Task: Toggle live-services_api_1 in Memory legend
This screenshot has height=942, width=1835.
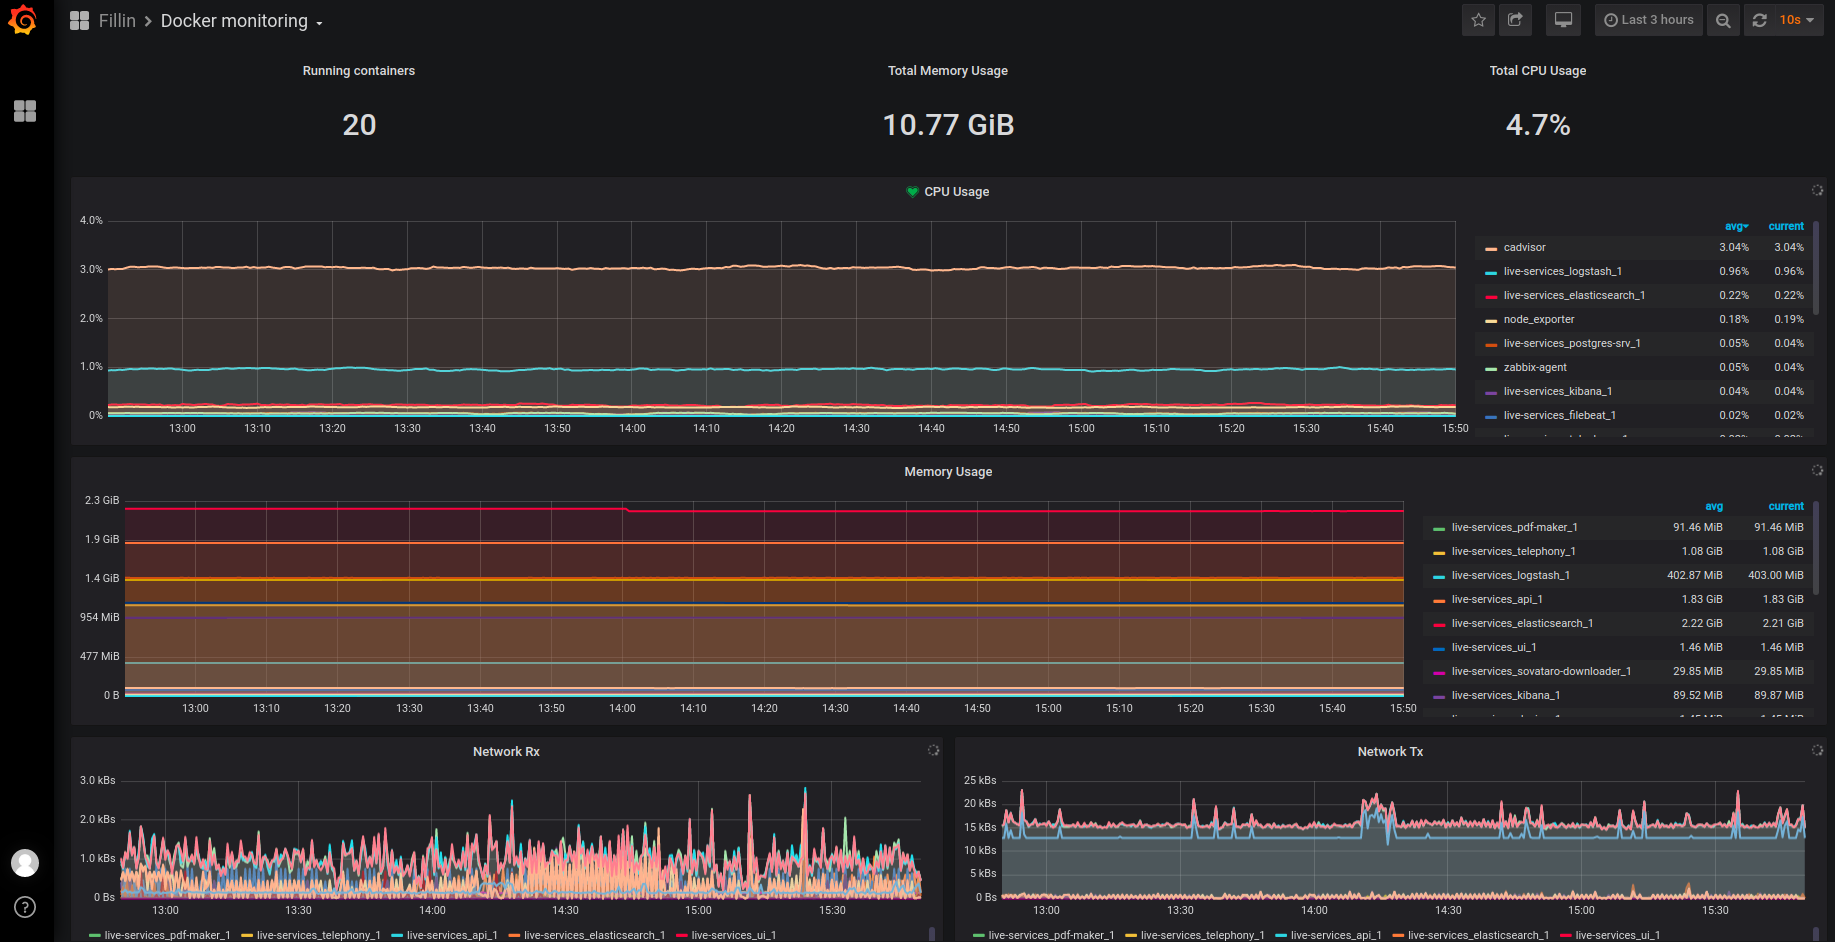Action: (1497, 599)
